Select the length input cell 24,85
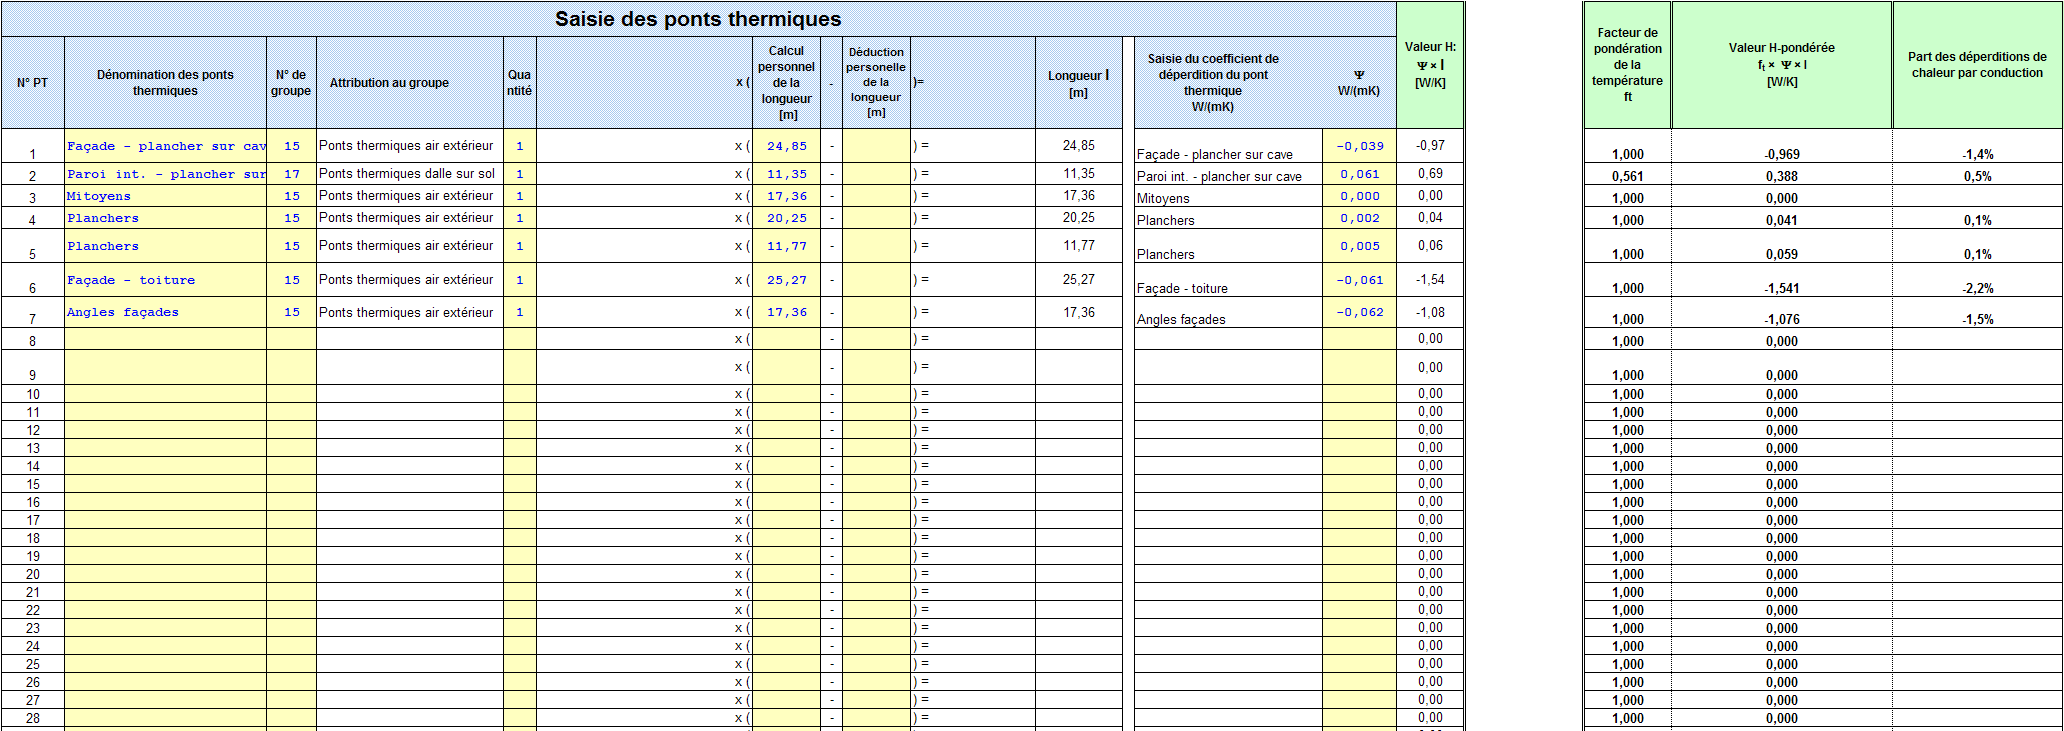The width and height of the screenshot is (2064, 731). tap(786, 146)
